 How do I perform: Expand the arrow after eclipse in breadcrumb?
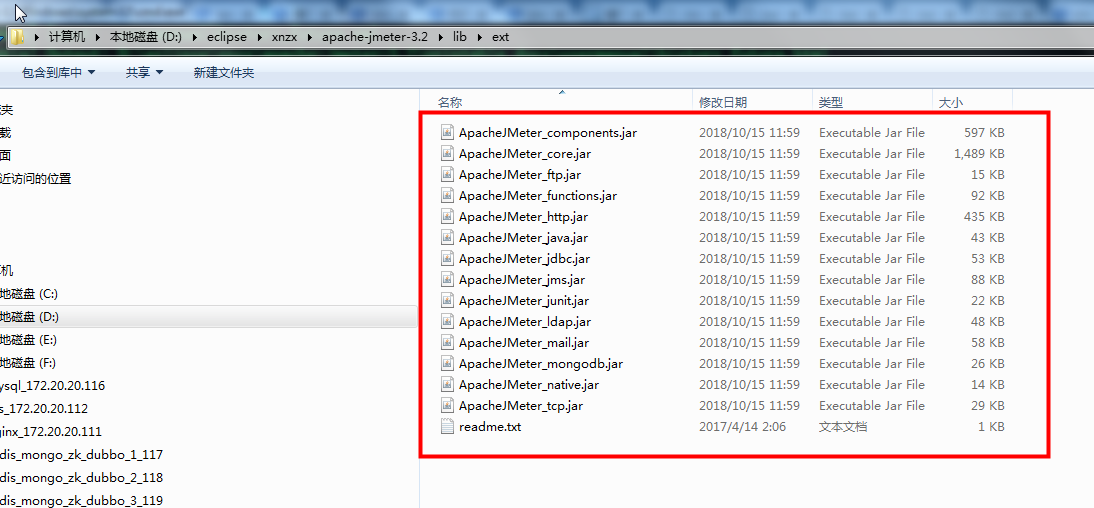coord(259,37)
